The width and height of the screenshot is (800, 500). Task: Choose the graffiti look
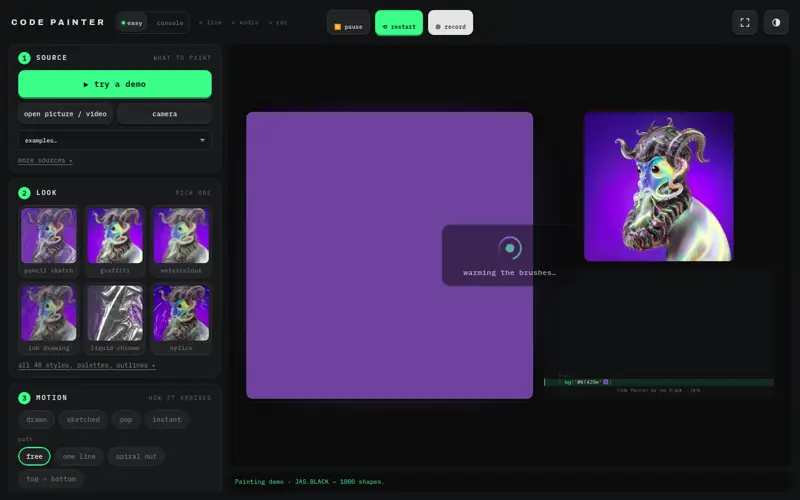115,241
